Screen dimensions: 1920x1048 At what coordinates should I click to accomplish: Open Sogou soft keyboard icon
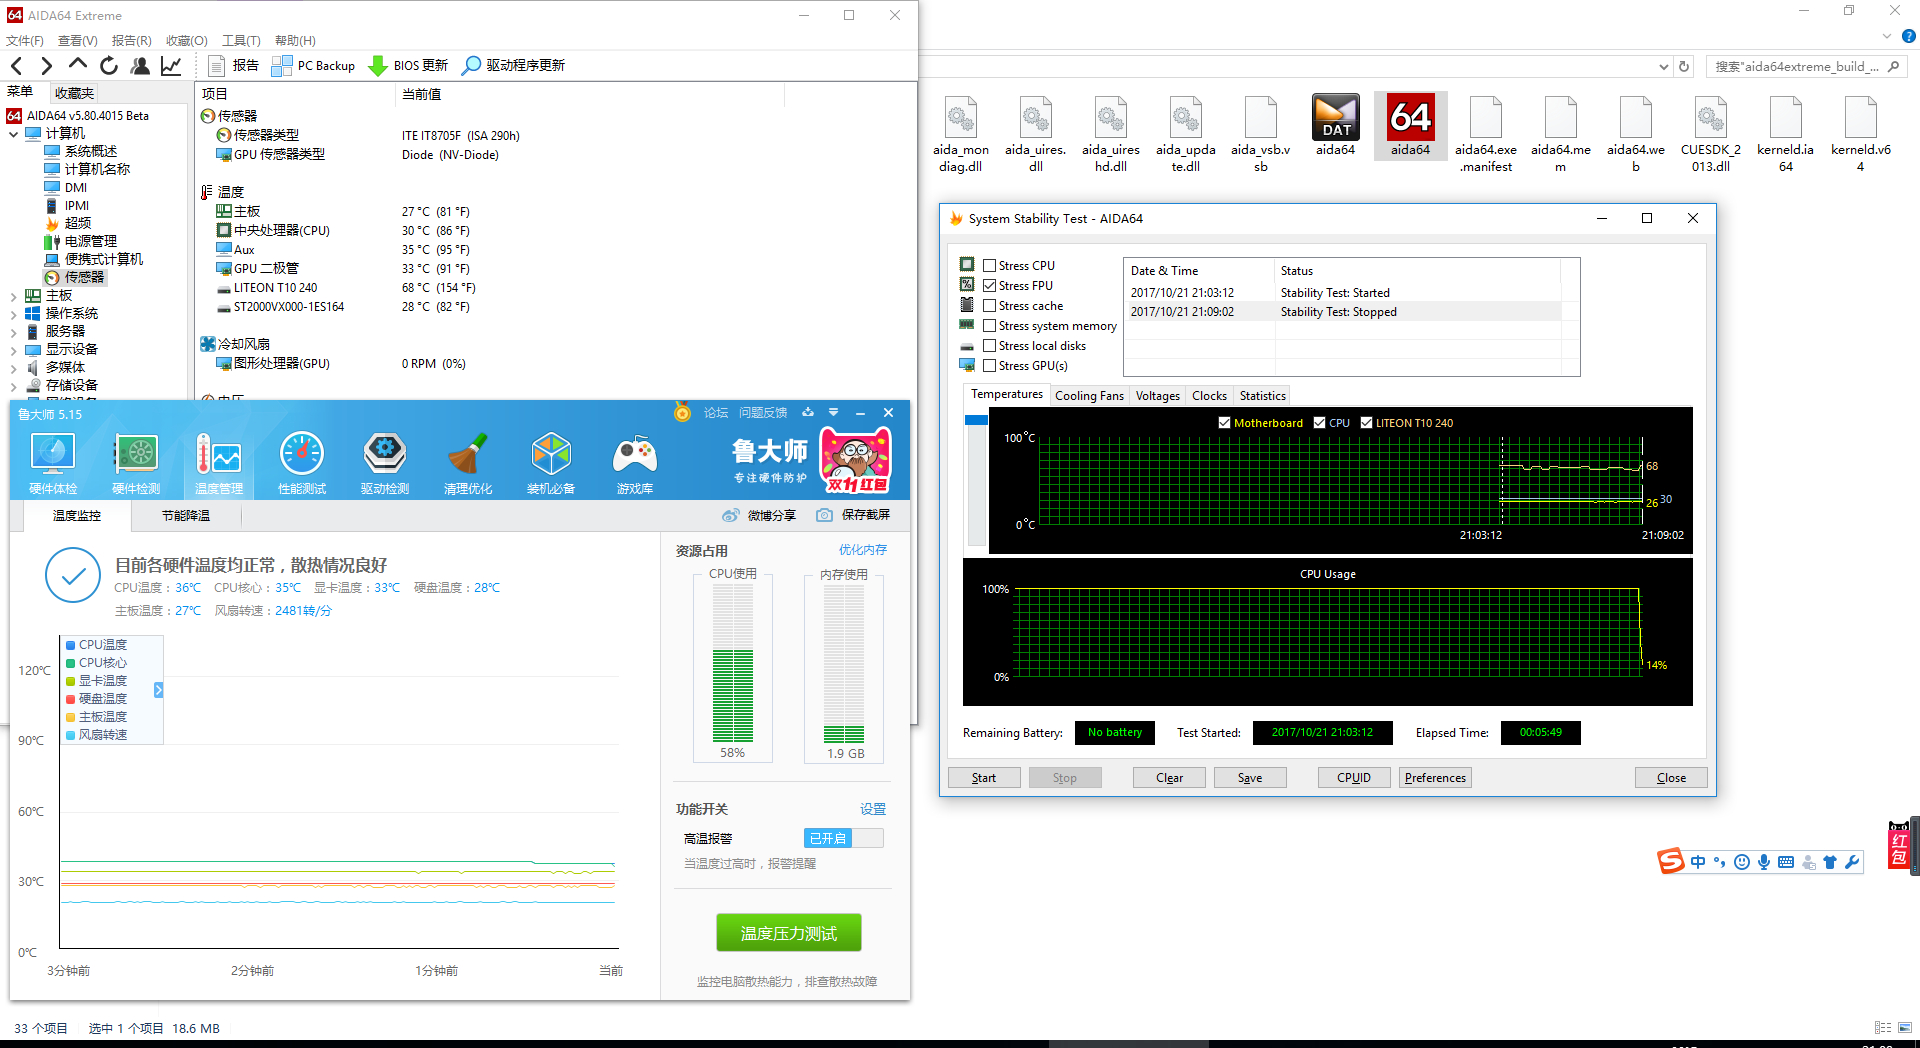(x=1786, y=862)
